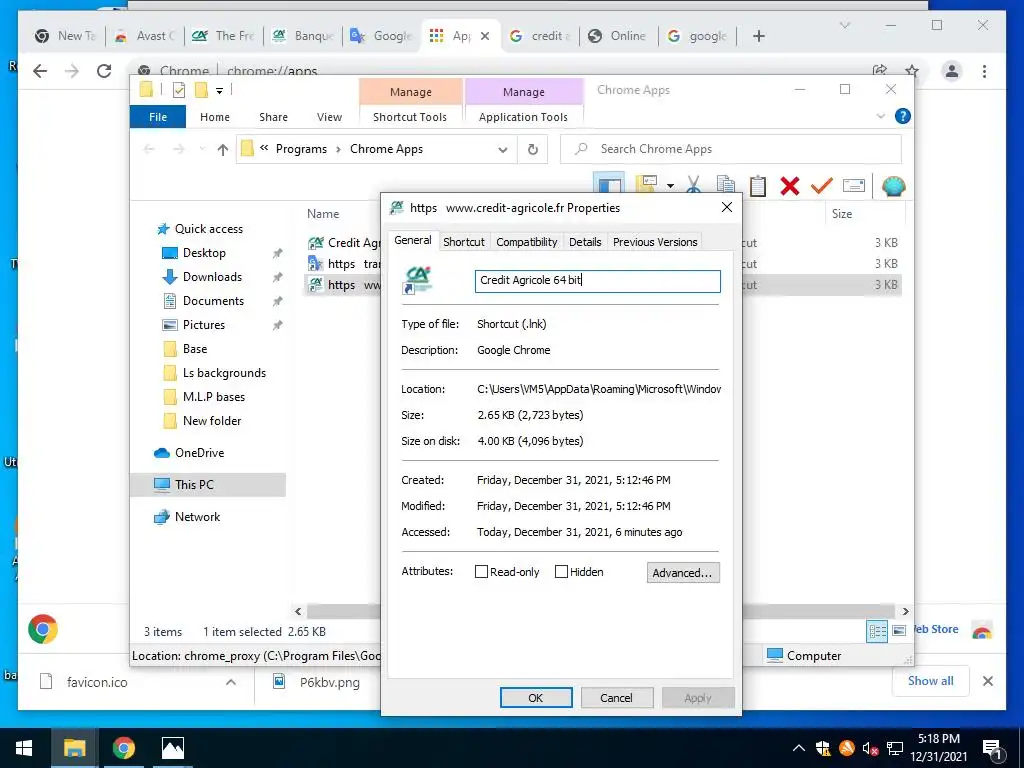
Task: Click the horizontal scrollbar right arrow
Action: pos(905,611)
